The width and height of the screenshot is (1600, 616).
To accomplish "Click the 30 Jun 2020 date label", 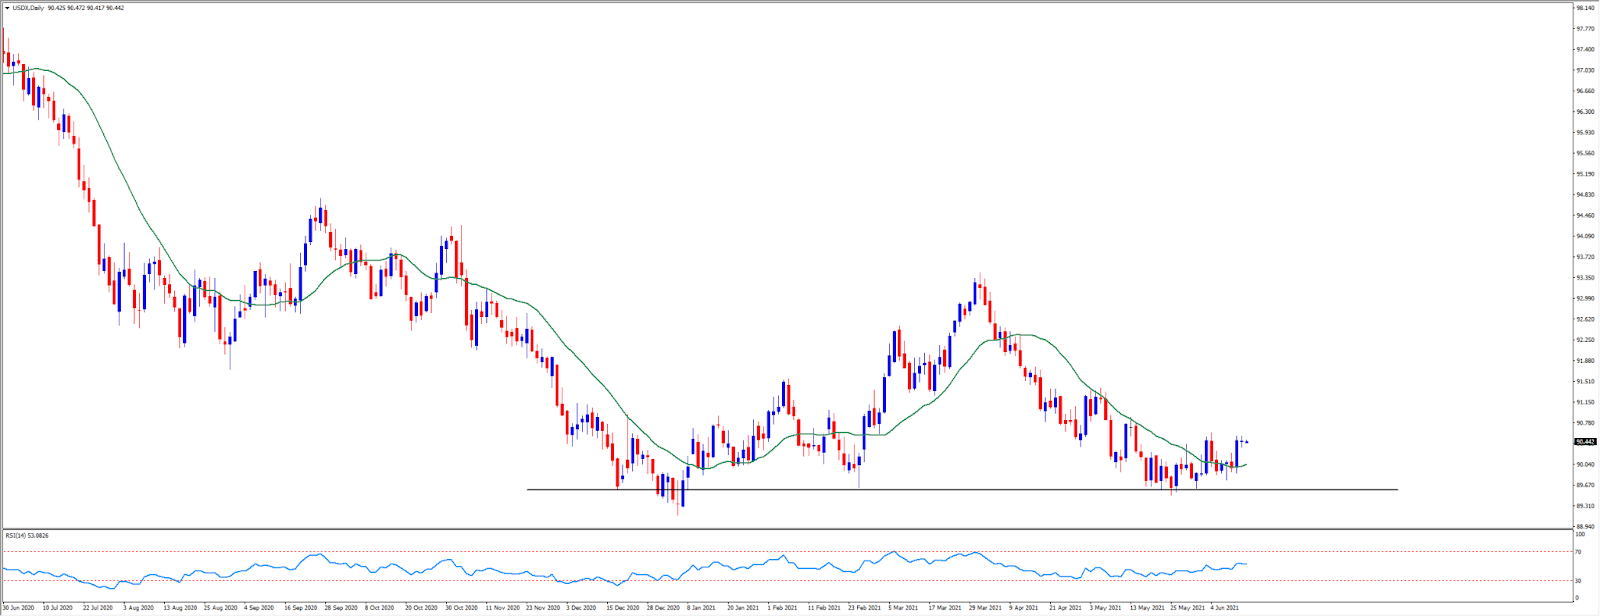I will point(18,607).
